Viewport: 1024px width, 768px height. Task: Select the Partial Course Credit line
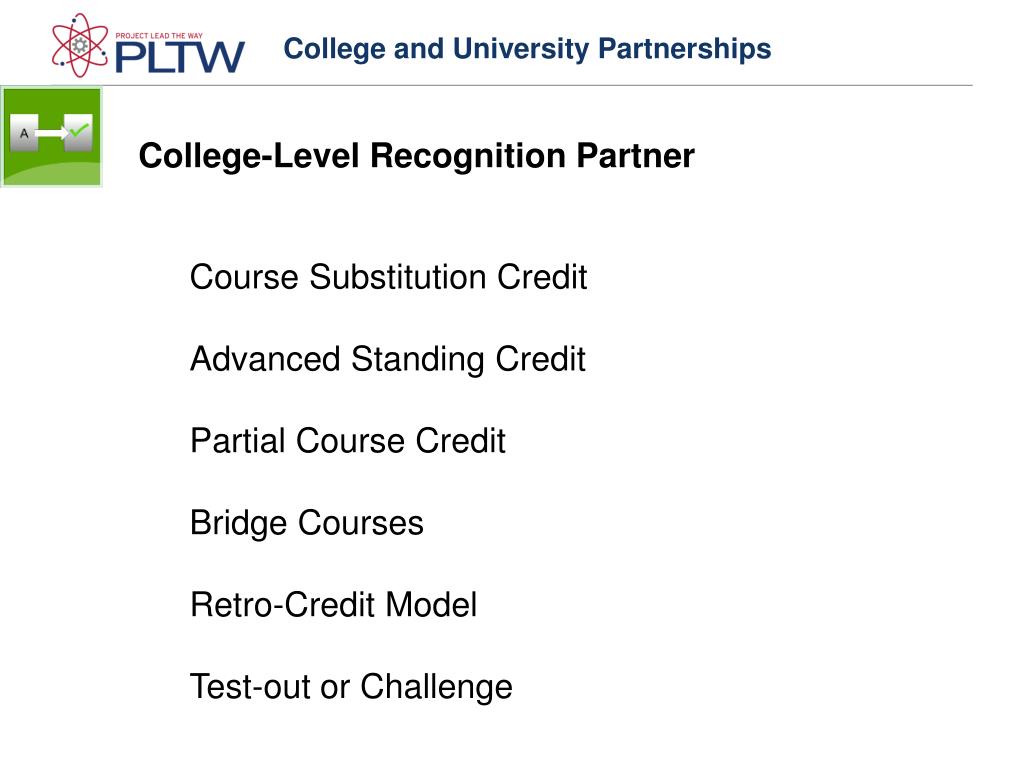(x=347, y=441)
